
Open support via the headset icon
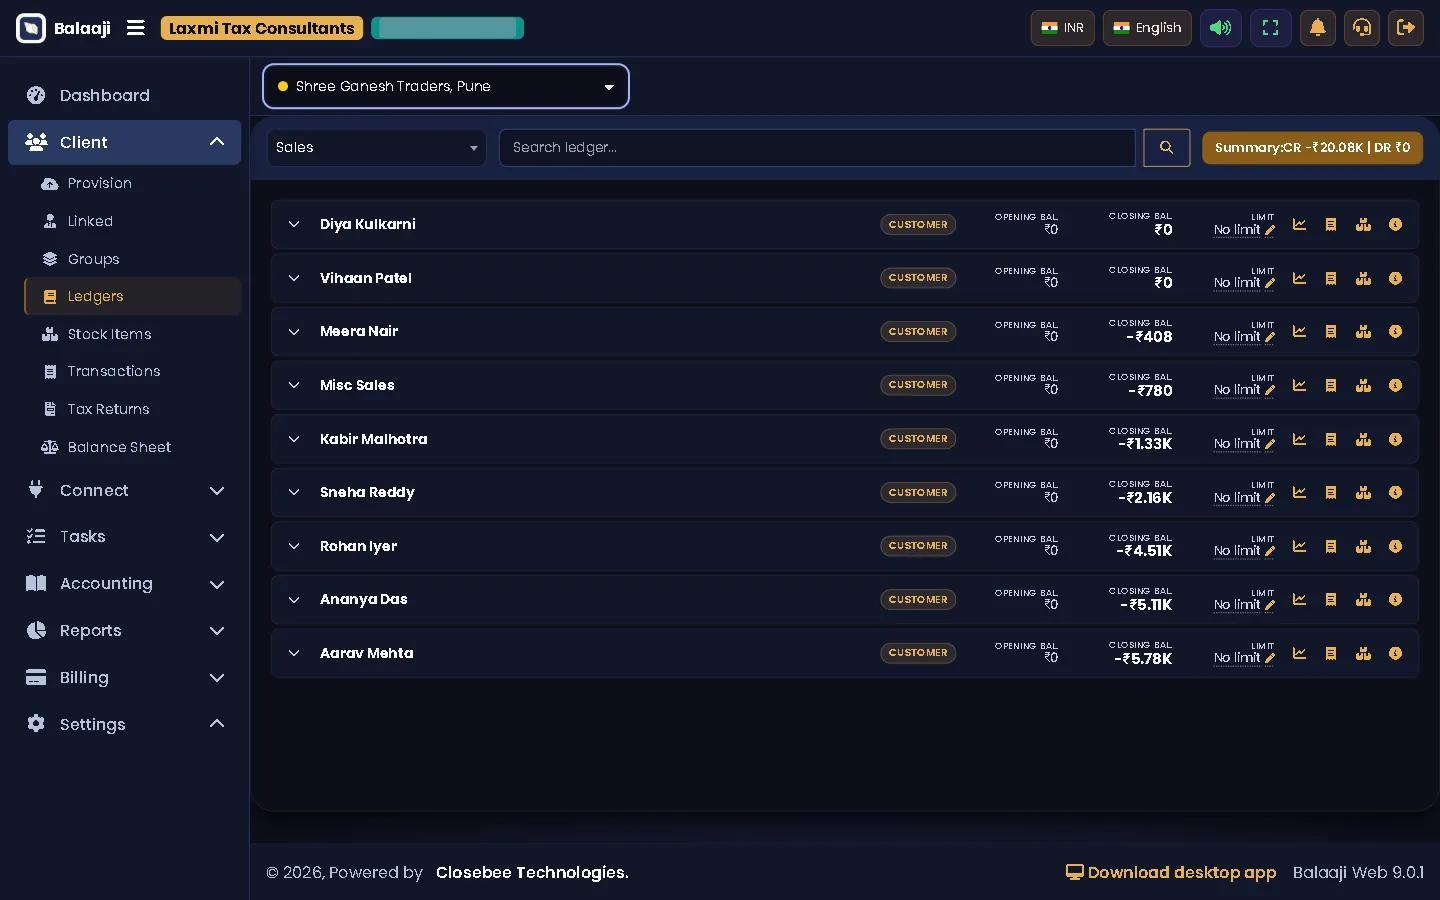[x=1362, y=28]
